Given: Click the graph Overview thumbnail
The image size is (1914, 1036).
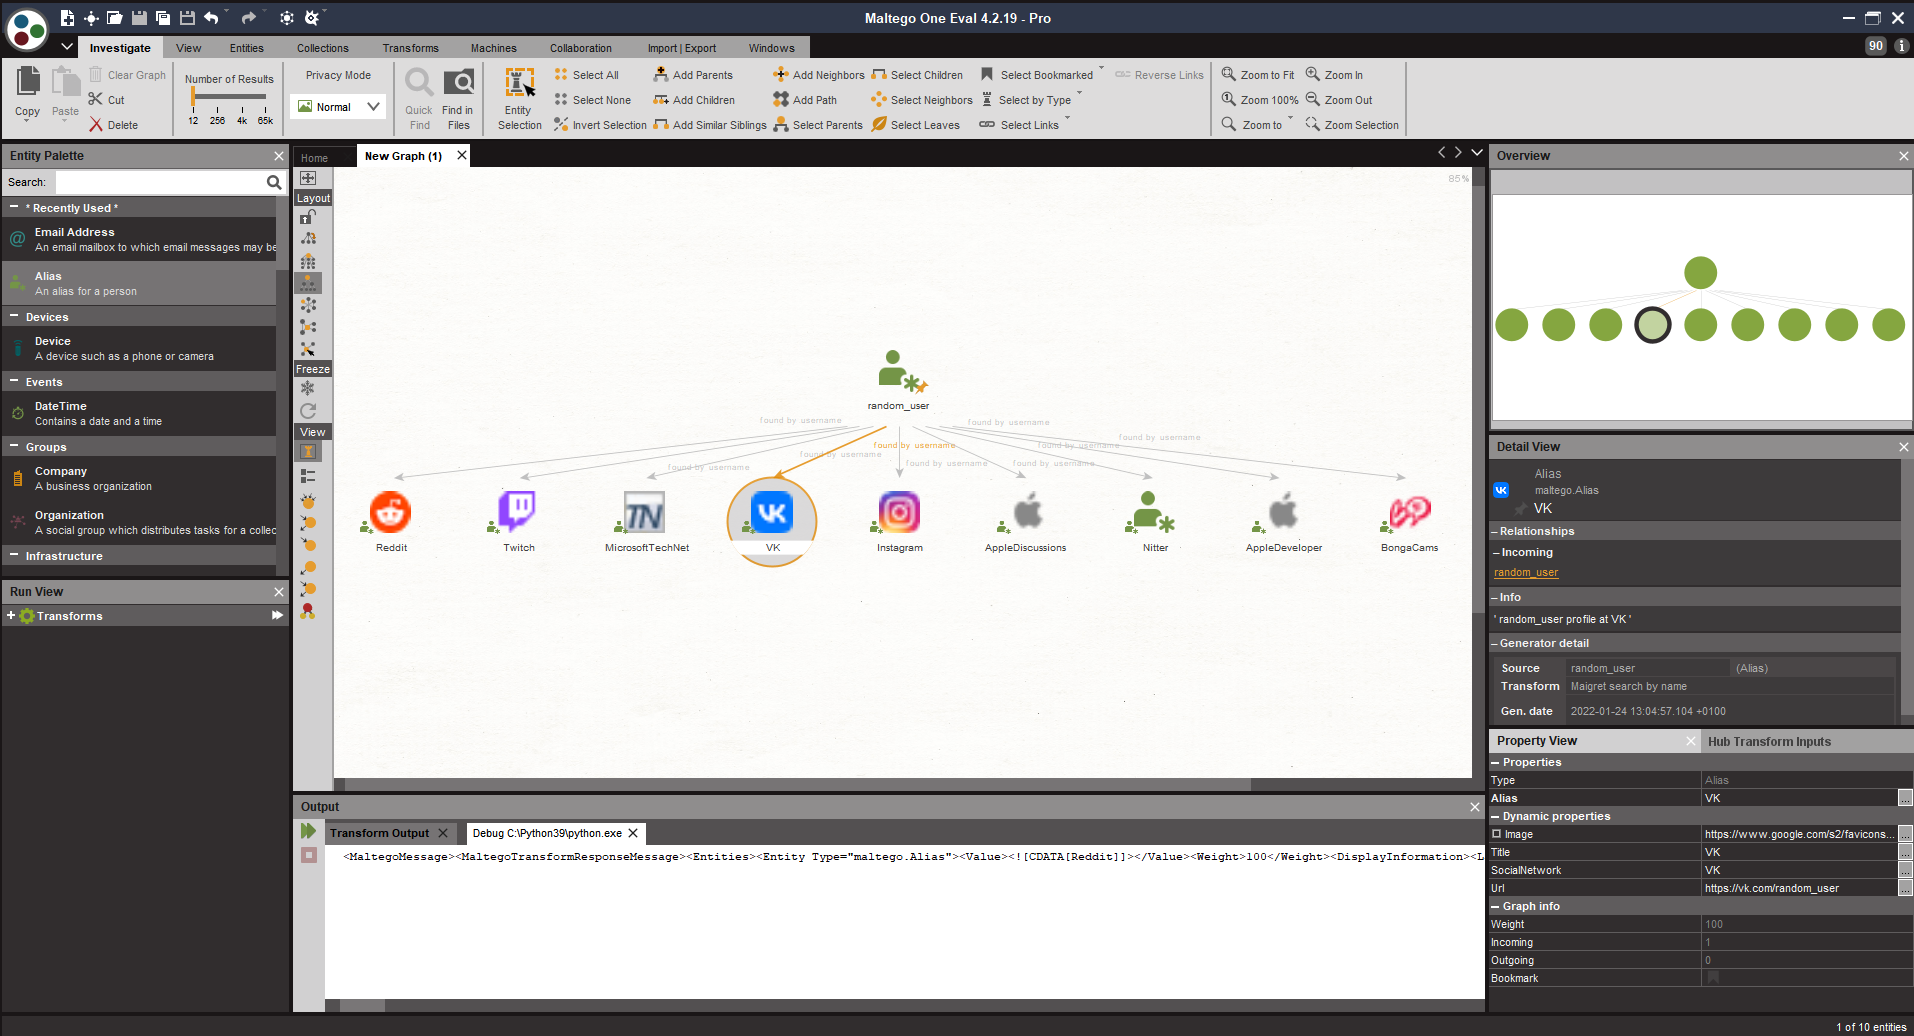Looking at the screenshot, I should pyautogui.click(x=1702, y=306).
